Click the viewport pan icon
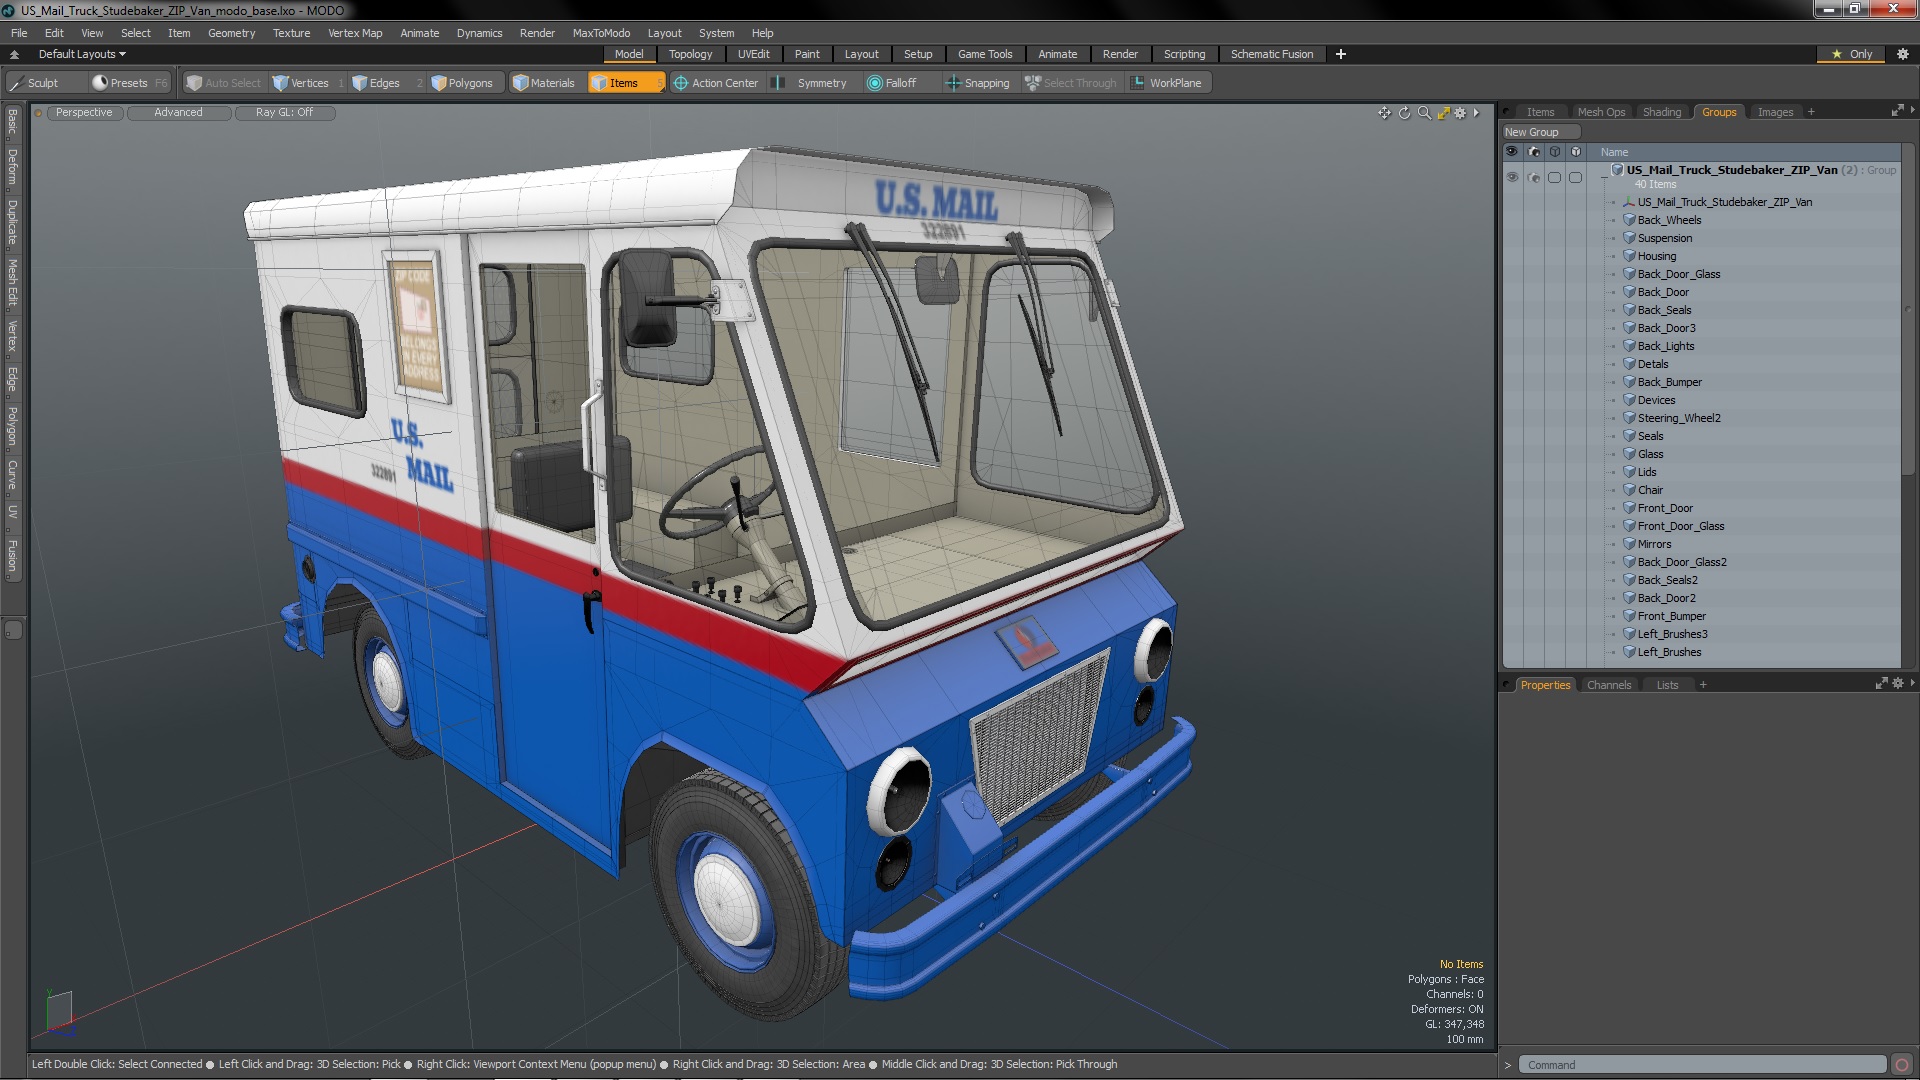 1384,113
